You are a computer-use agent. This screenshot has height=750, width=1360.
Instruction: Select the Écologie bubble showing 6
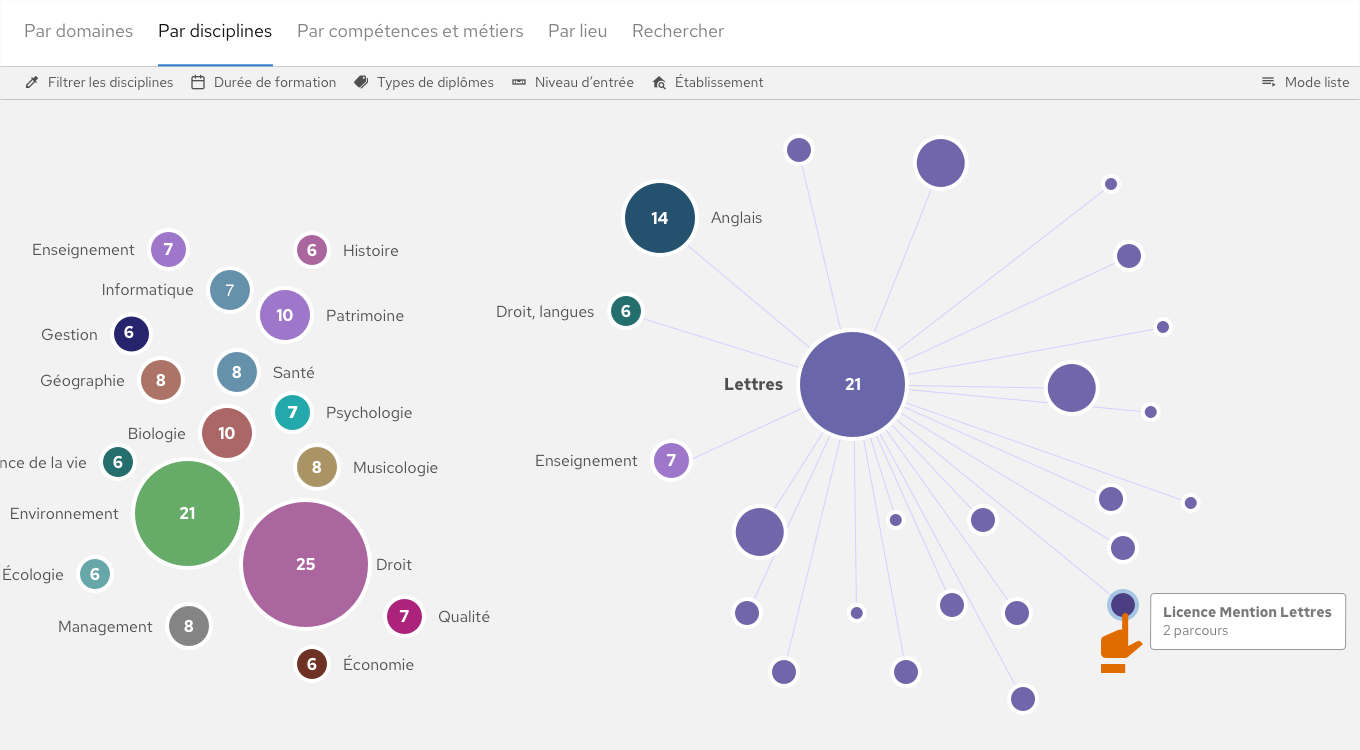coord(95,574)
